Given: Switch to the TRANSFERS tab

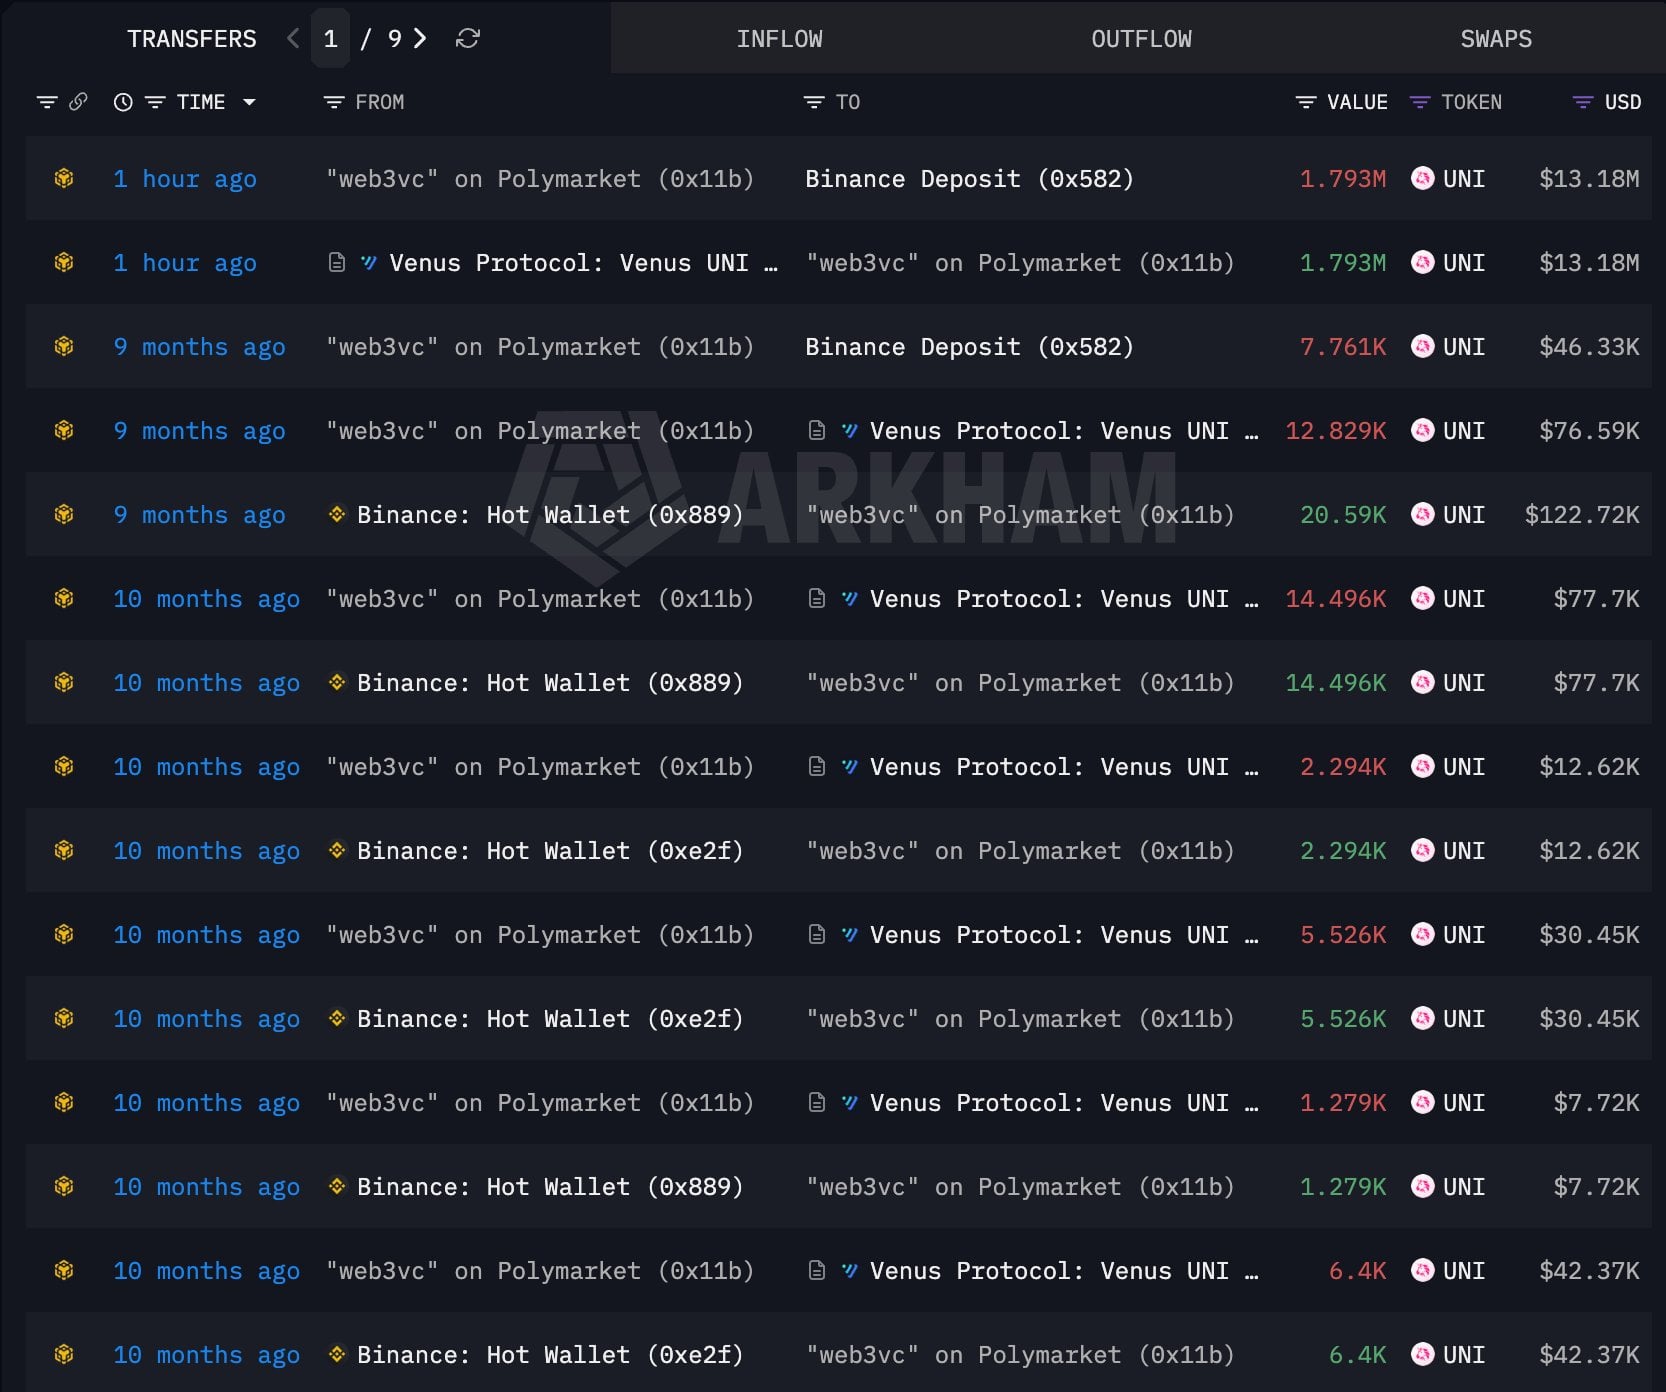Looking at the screenshot, I should click(191, 39).
